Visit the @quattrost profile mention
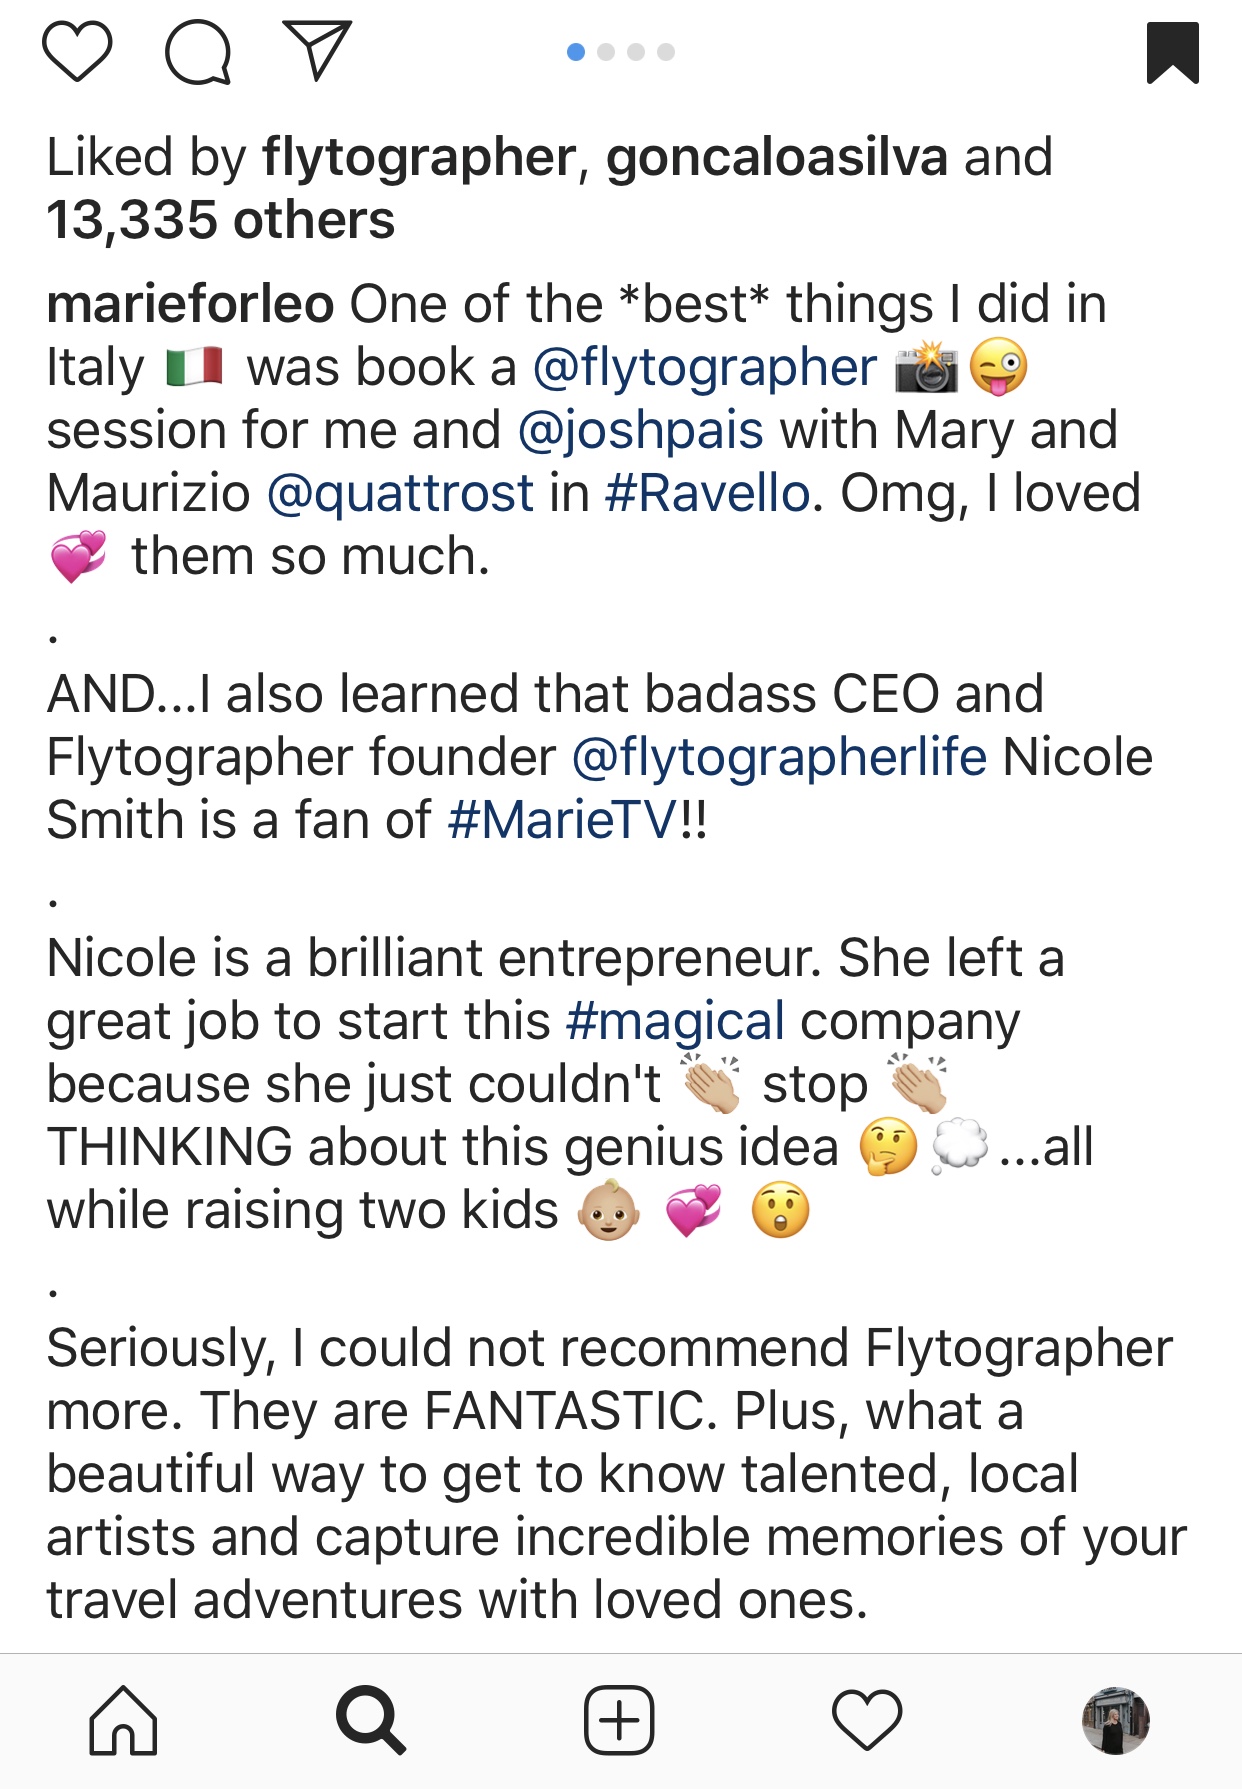 pyautogui.click(x=400, y=494)
